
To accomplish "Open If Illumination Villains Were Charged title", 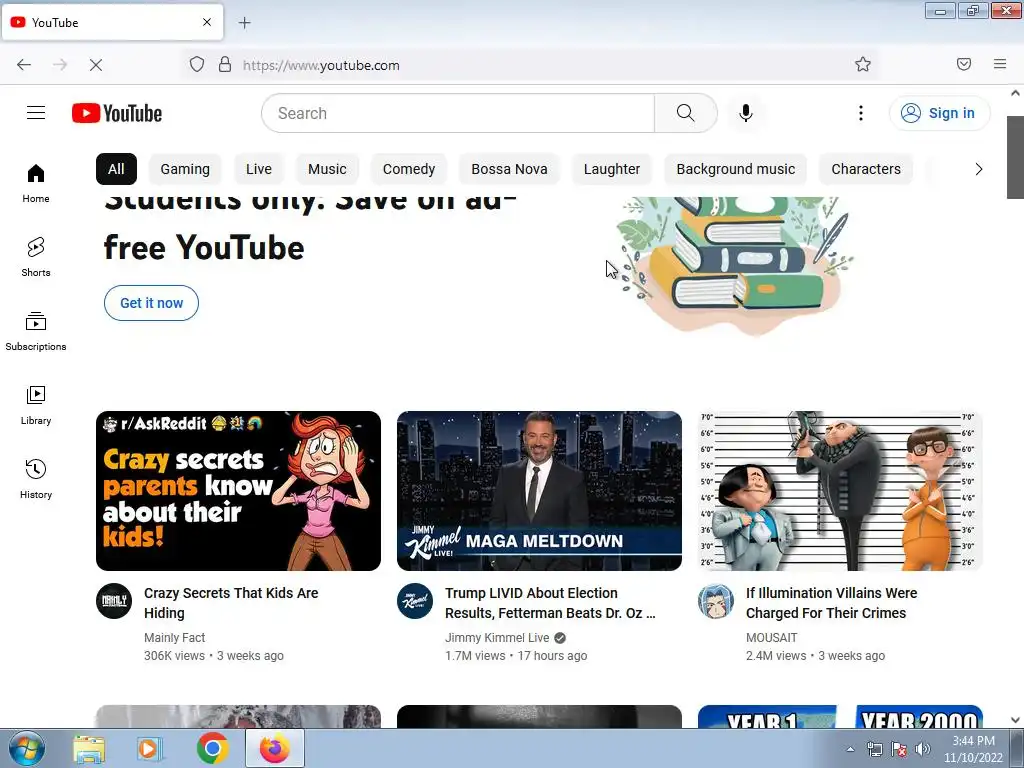I will click(x=831, y=603).
